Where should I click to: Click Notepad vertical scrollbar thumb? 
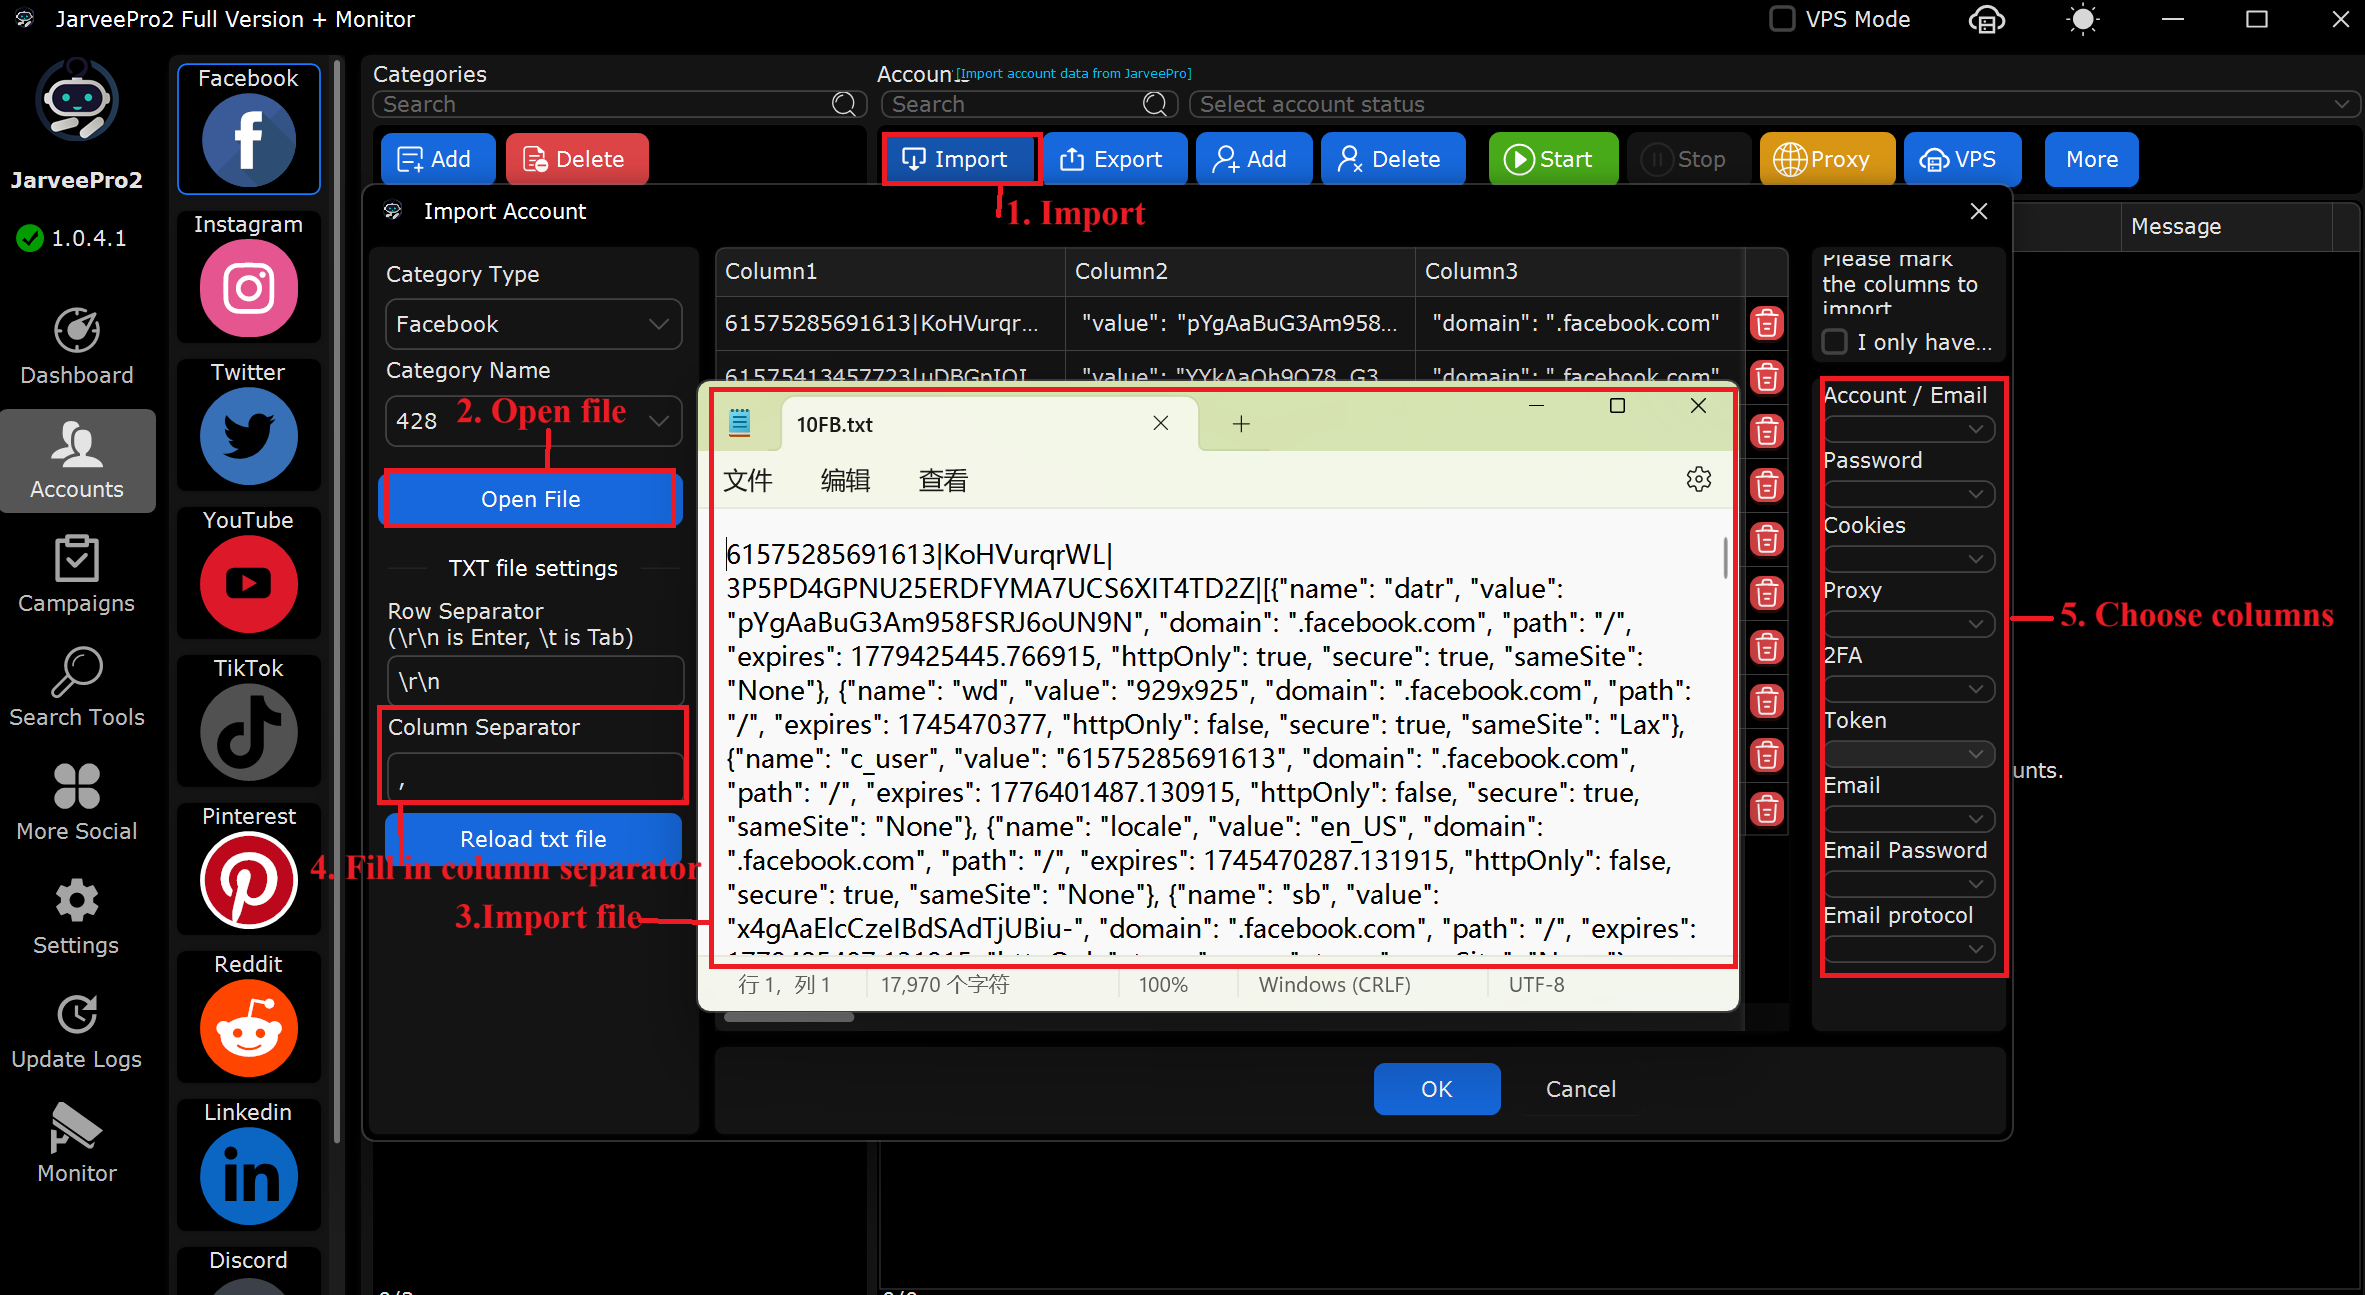(x=1725, y=558)
